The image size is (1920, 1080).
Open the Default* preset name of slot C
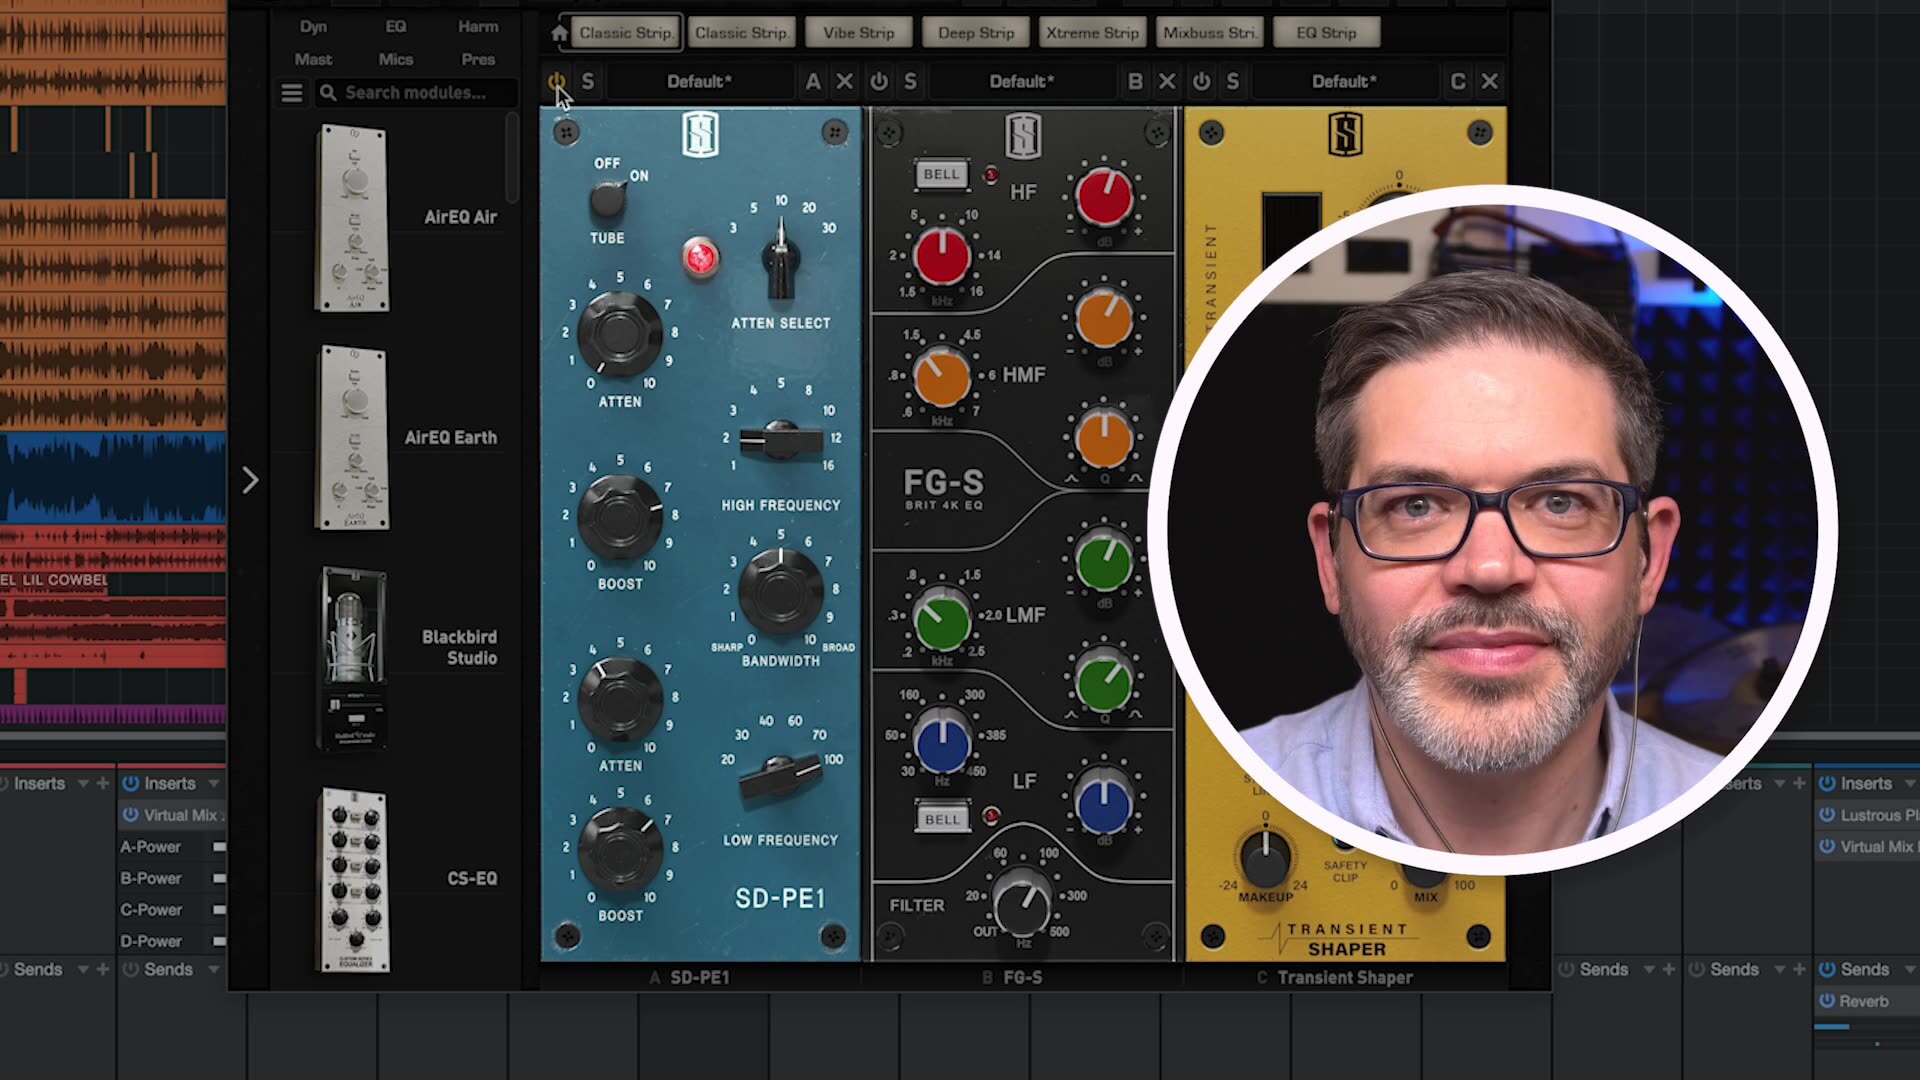1343,81
